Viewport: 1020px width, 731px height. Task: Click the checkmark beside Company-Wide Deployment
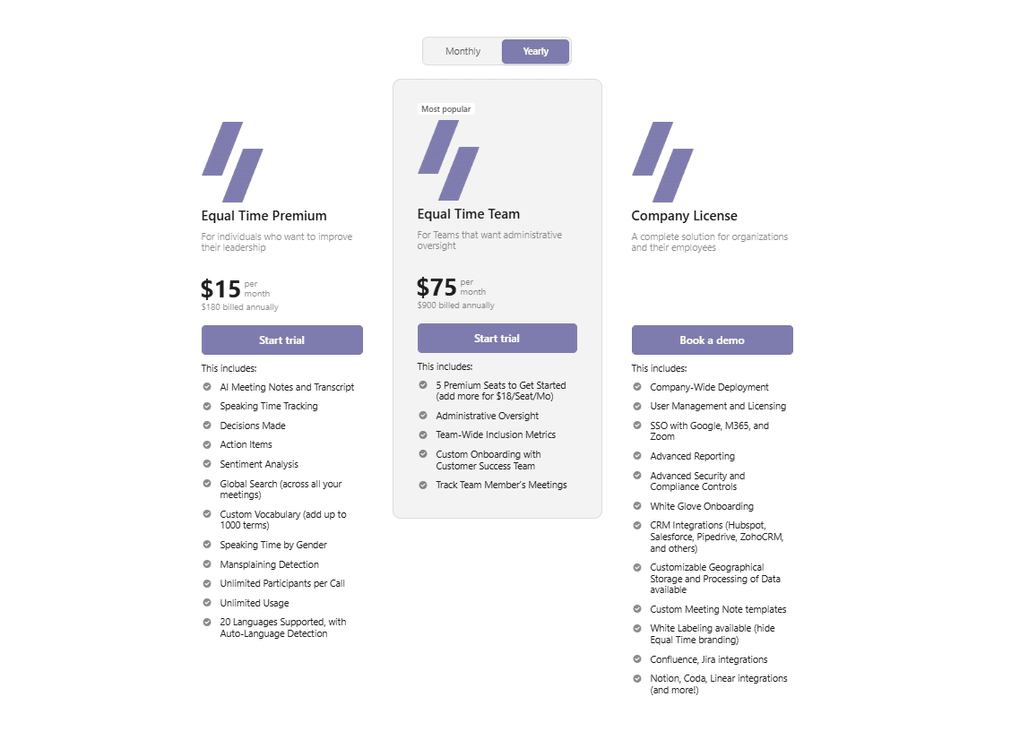[x=636, y=387]
